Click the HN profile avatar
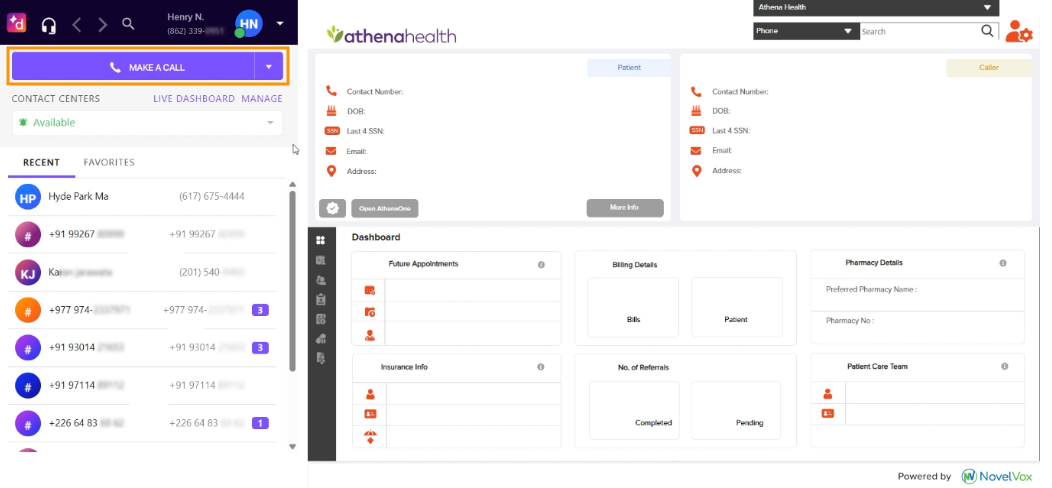 [248, 23]
